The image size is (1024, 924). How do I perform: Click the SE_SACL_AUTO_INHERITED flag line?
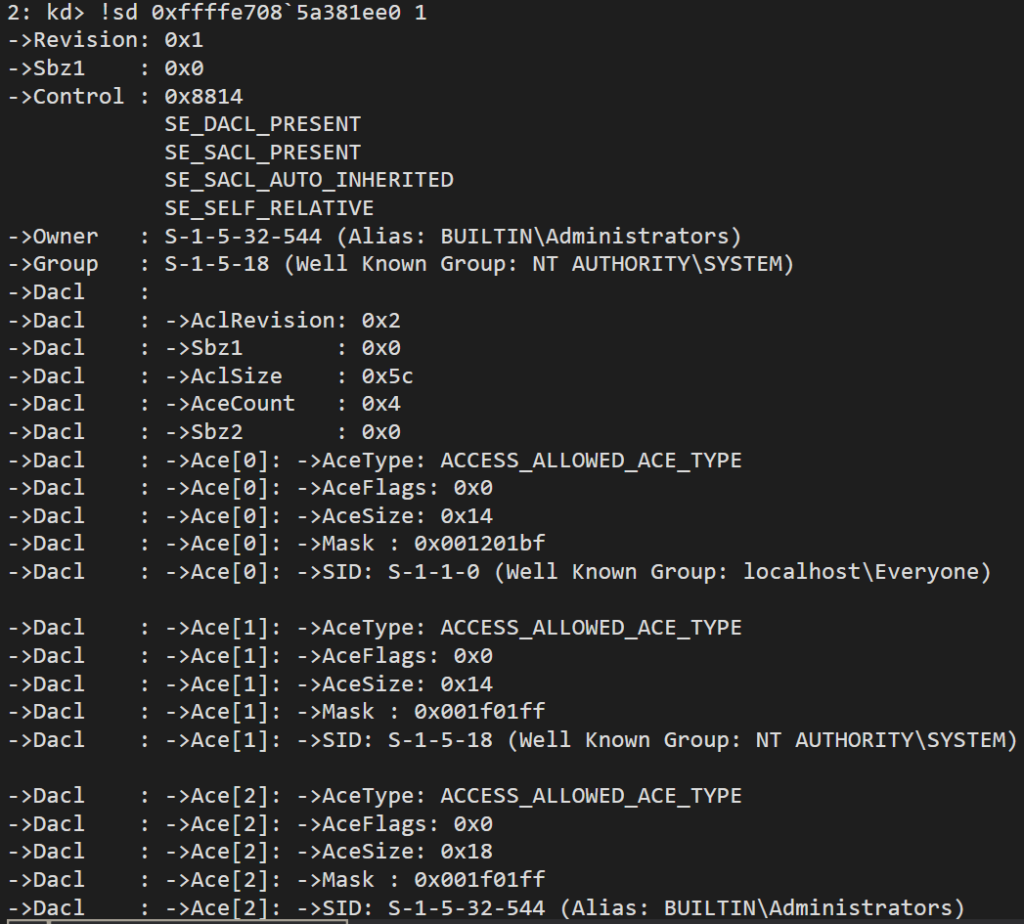[x=309, y=180]
